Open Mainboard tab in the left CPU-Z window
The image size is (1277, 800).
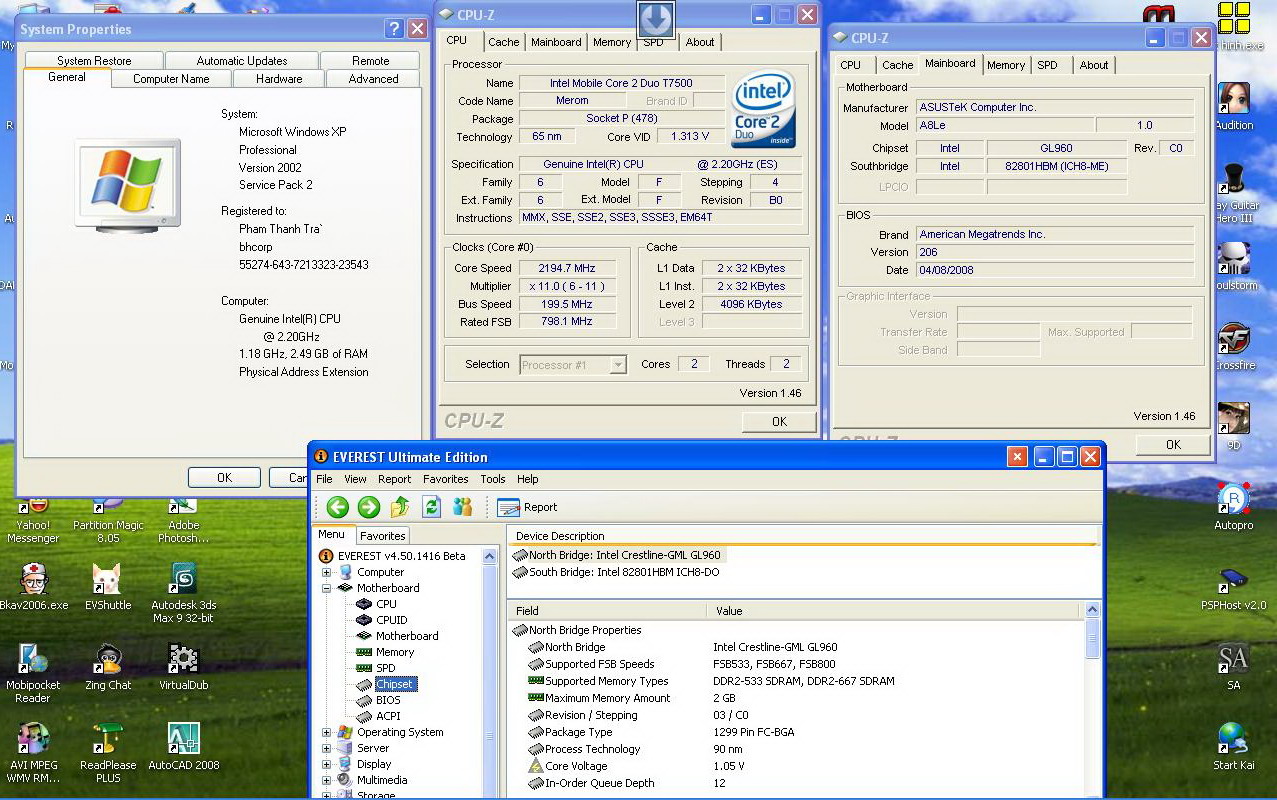click(556, 42)
